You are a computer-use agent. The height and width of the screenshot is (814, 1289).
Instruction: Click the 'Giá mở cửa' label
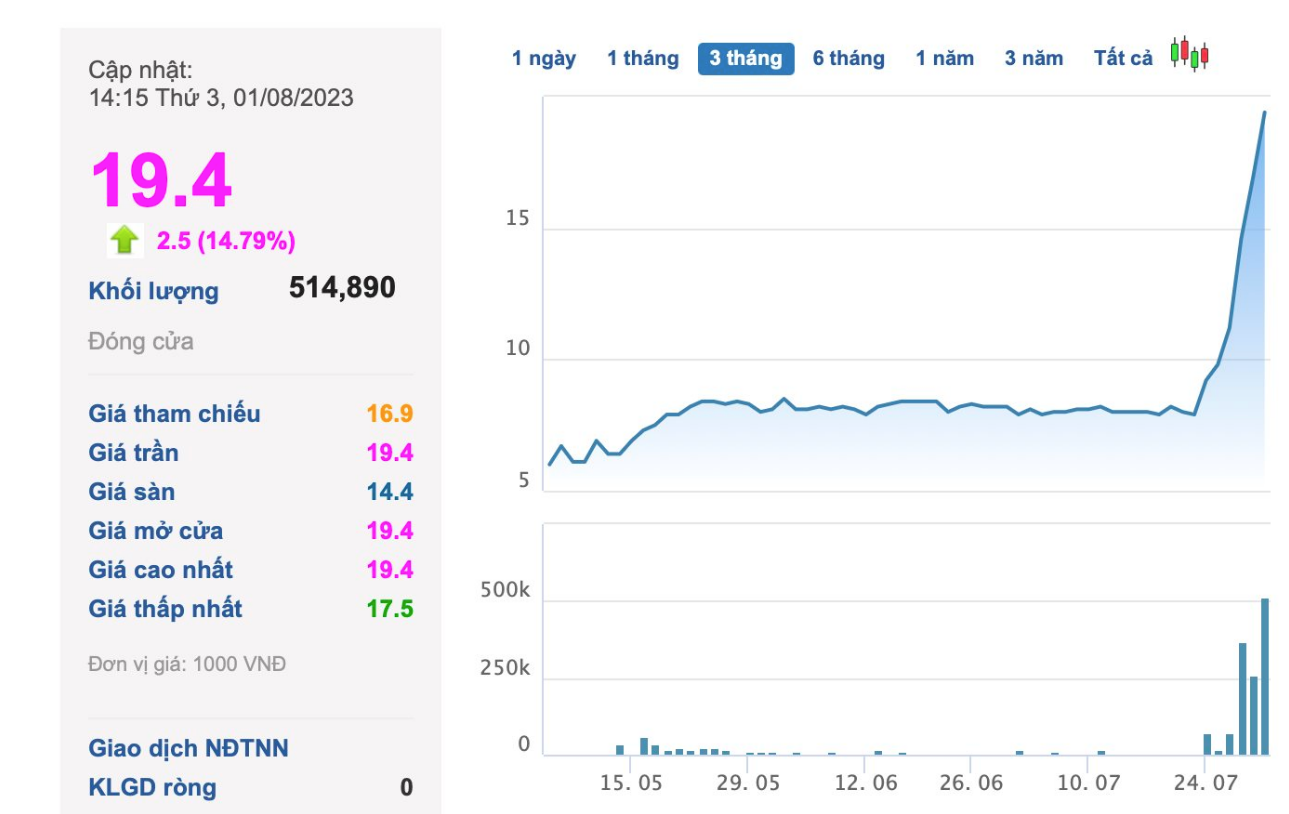coord(156,531)
